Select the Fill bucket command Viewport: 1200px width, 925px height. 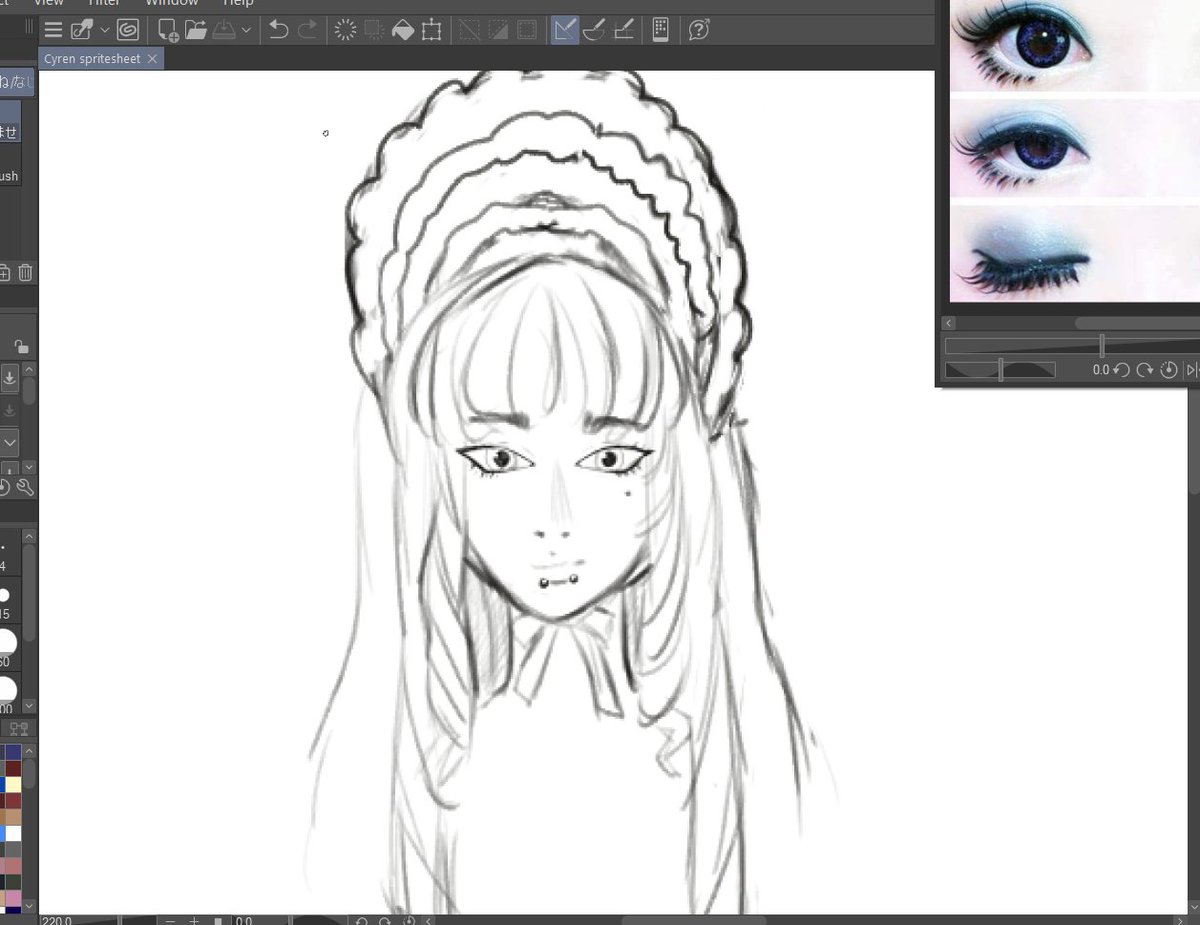tap(402, 30)
